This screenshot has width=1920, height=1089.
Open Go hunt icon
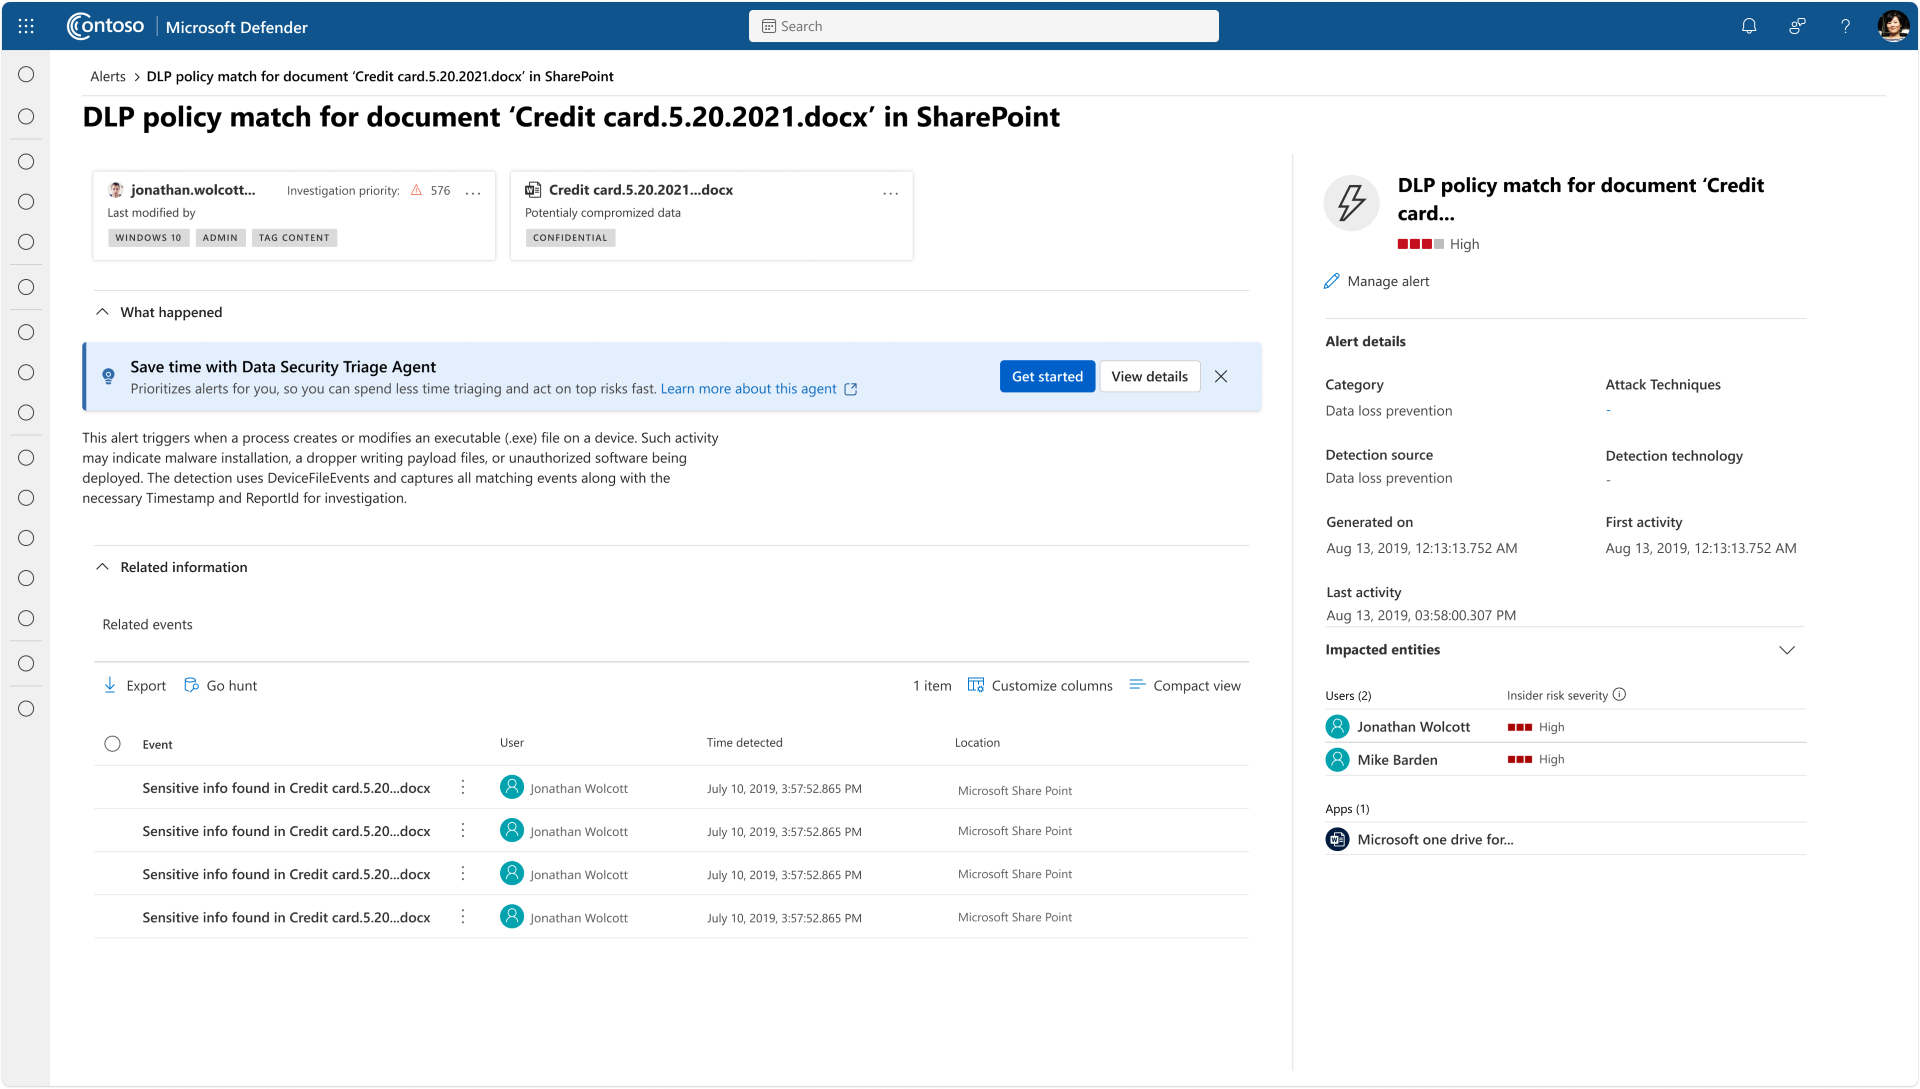191,686
